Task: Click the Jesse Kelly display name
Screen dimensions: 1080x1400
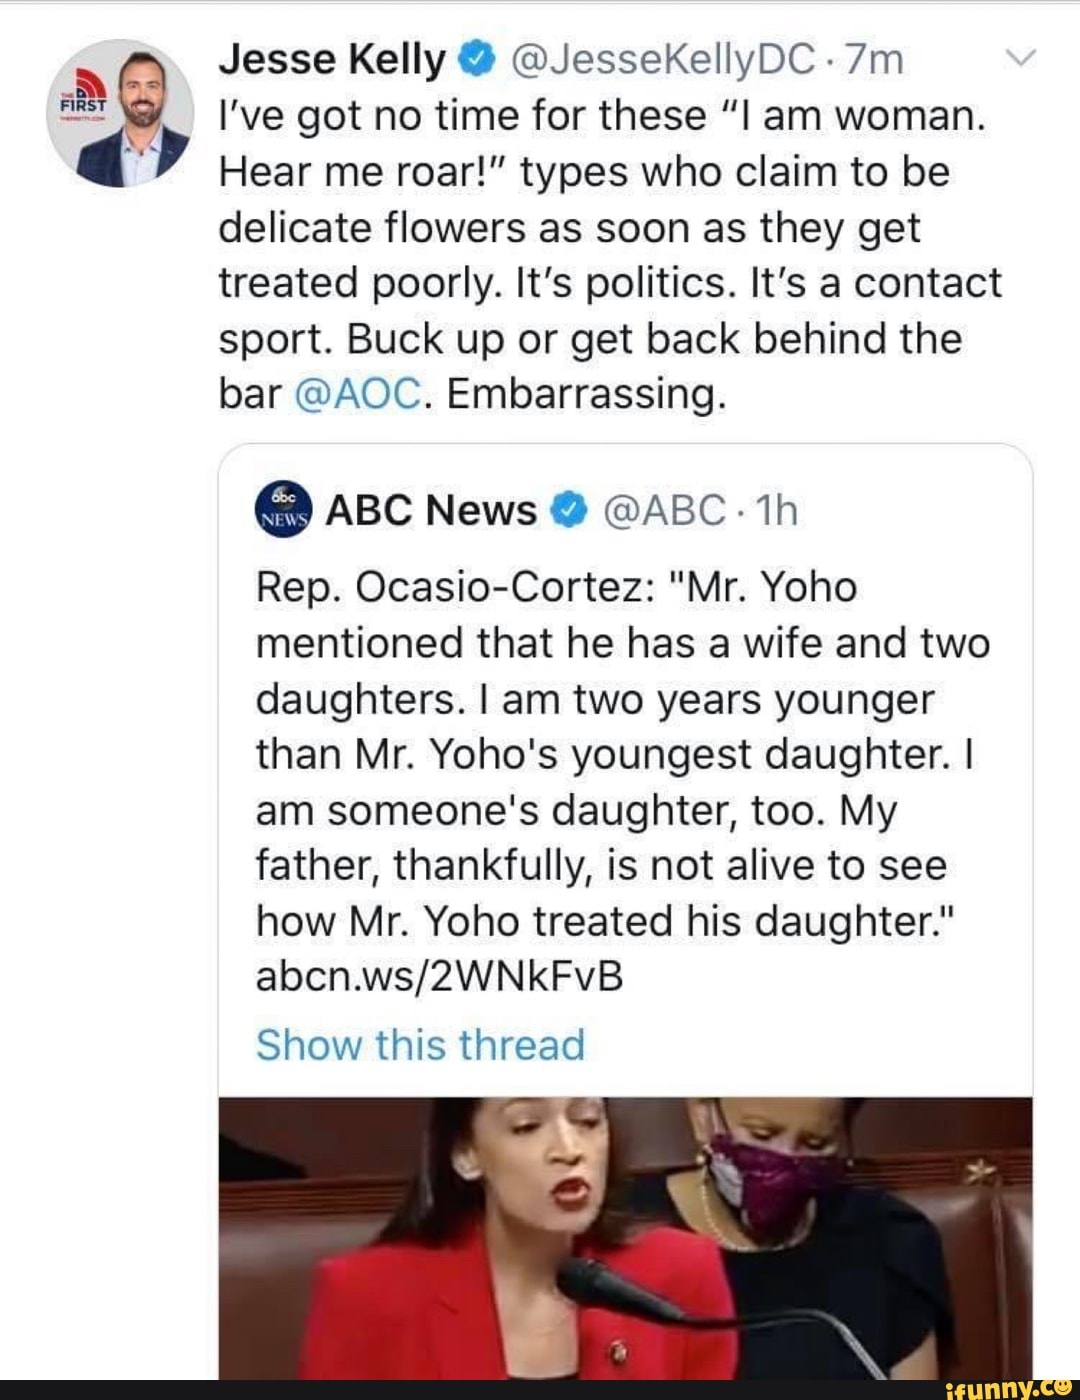Action: point(332,61)
